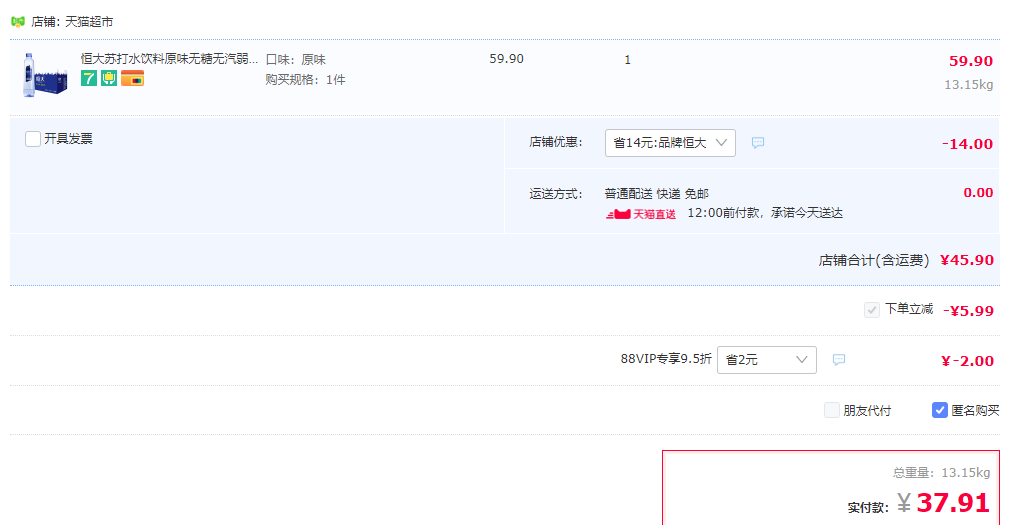Open the 天猫超市 store name link
The image size is (1011, 525).
click(x=89, y=22)
